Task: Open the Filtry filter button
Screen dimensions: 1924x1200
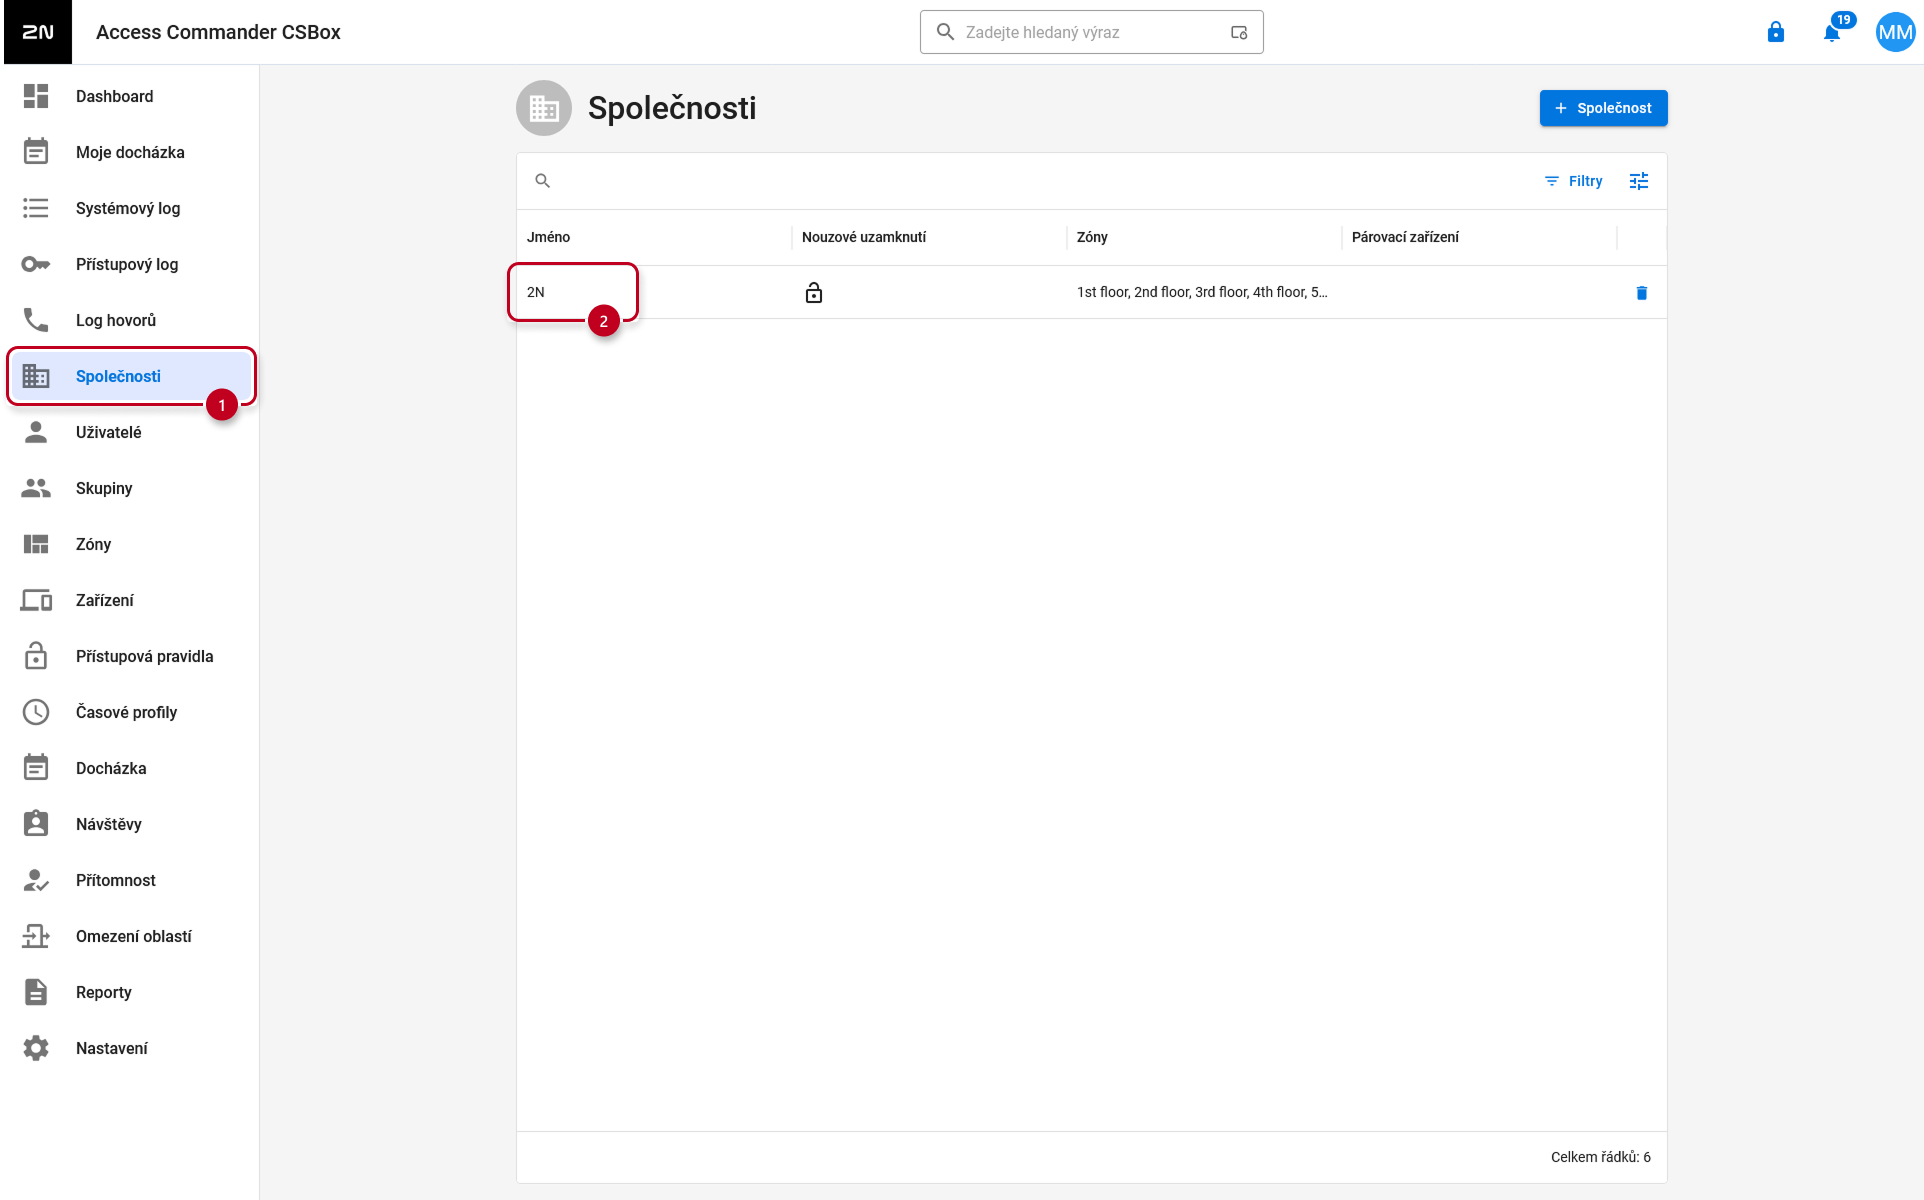Action: 1573,181
